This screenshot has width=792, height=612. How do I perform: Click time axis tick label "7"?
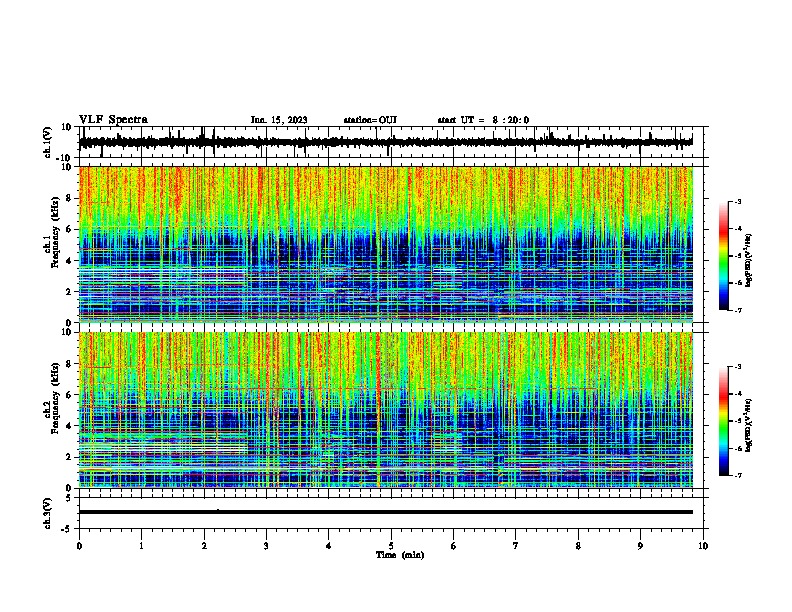[x=516, y=546]
